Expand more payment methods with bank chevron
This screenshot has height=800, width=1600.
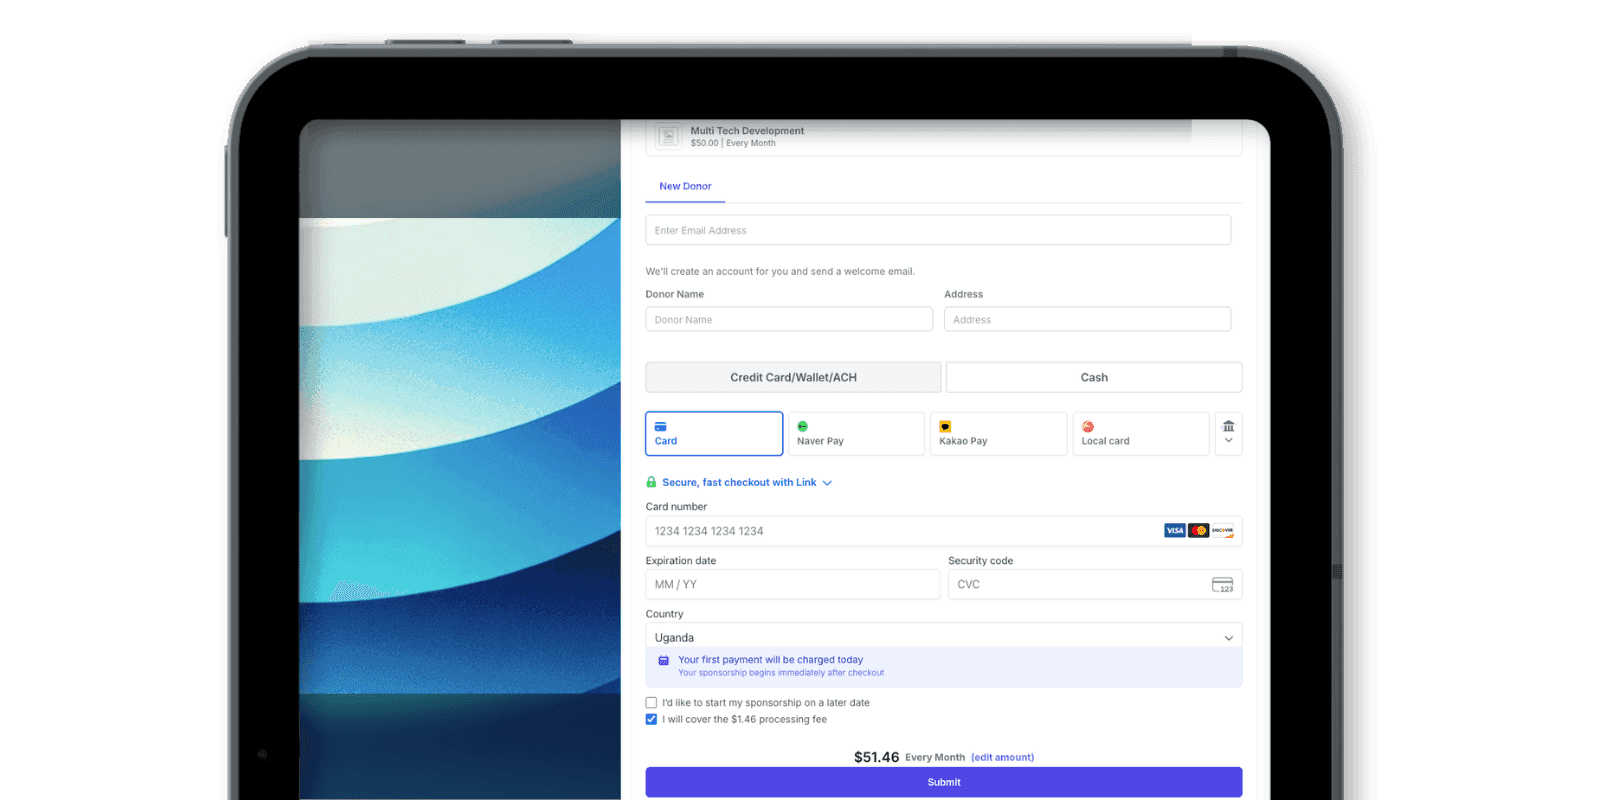[x=1229, y=434]
